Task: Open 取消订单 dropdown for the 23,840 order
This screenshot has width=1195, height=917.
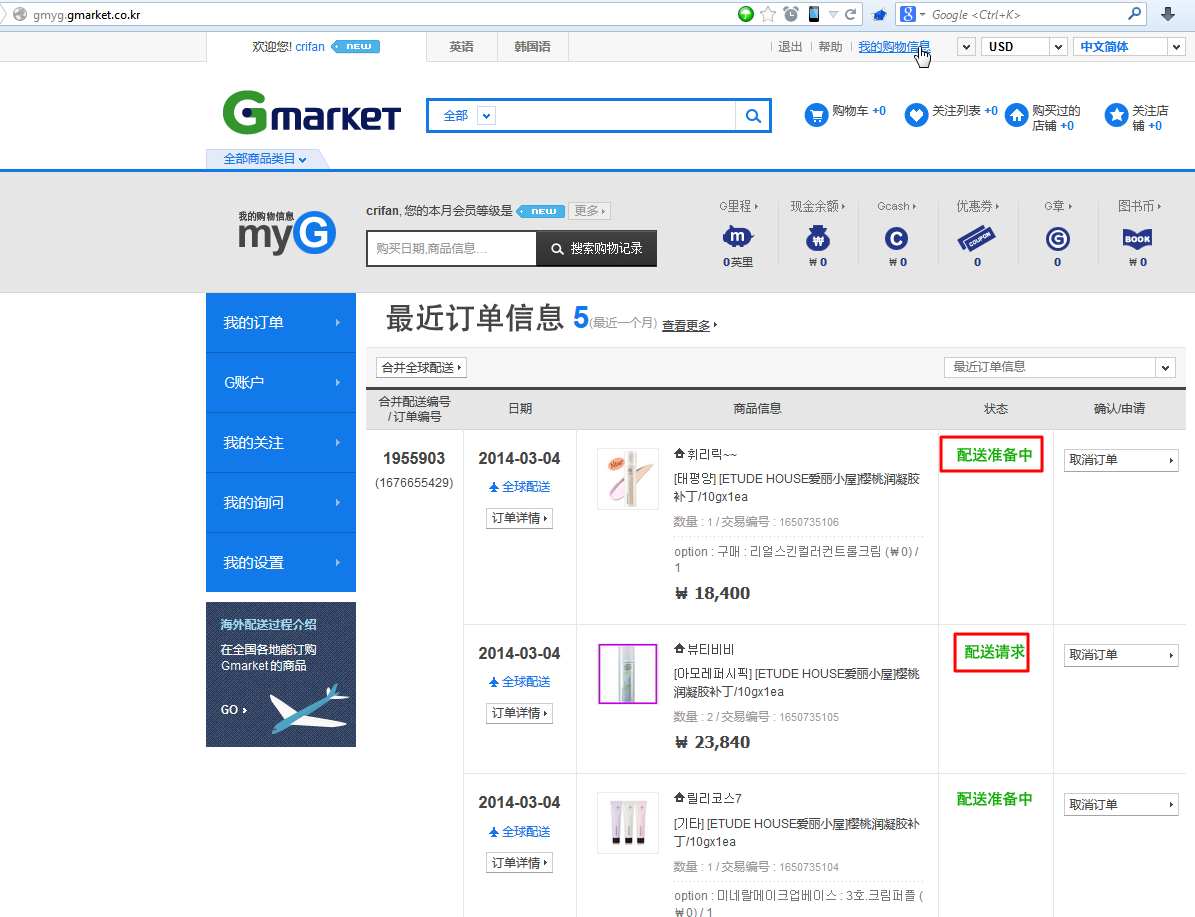Action: [x=1121, y=655]
